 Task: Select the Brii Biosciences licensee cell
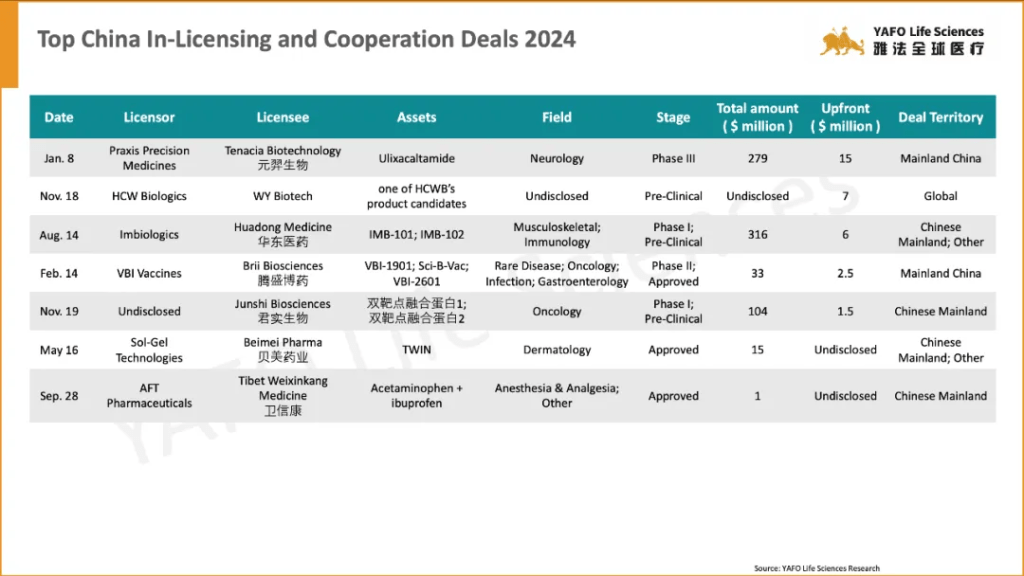[282, 273]
